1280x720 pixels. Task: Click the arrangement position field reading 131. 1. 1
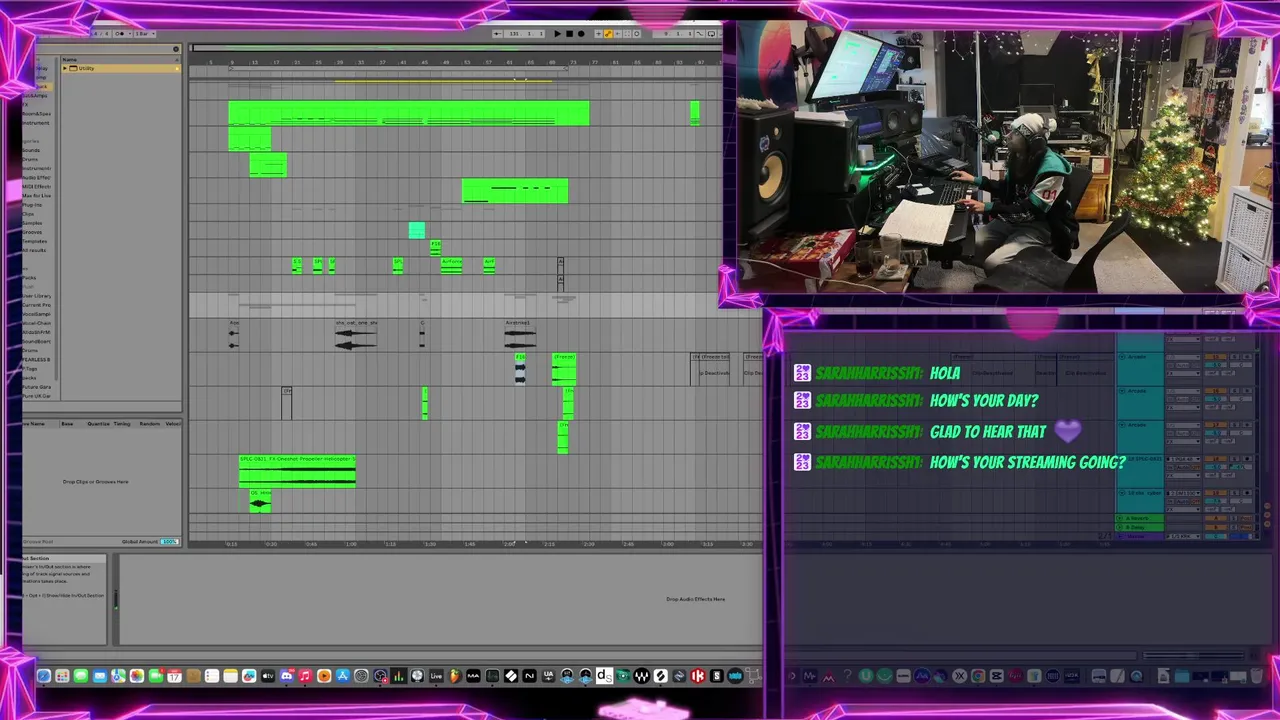click(x=526, y=34)
